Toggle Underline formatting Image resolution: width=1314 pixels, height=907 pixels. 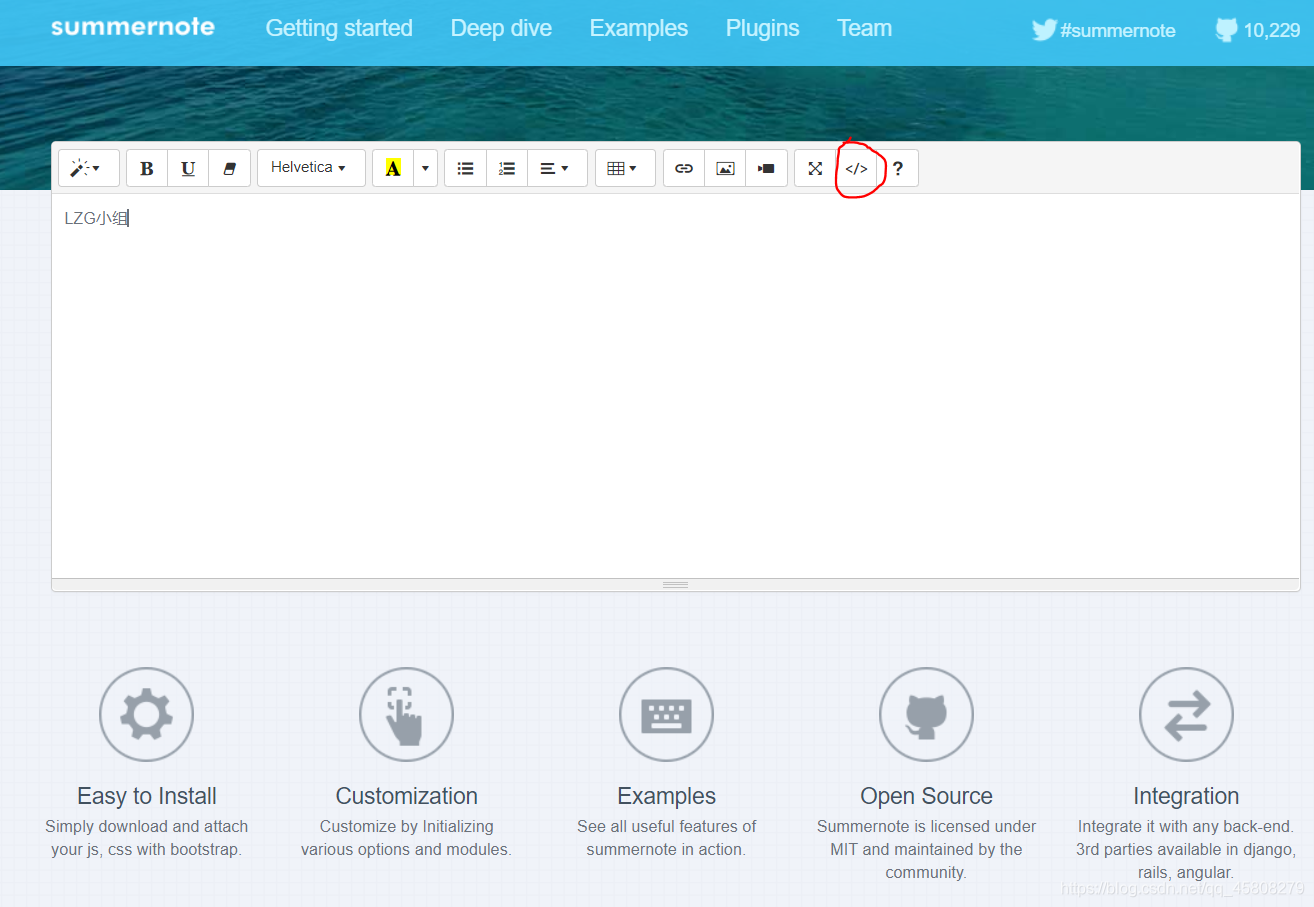188,168
